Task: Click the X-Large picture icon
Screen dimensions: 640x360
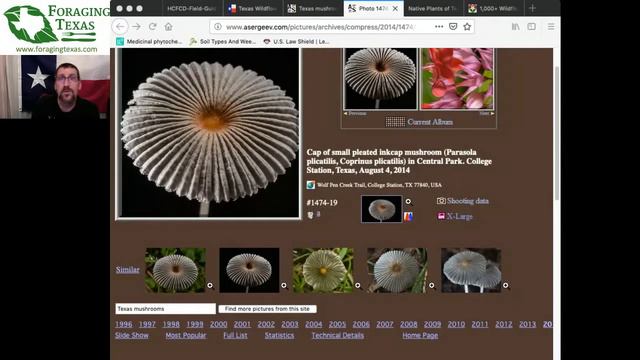Action: tap(441, 216)
